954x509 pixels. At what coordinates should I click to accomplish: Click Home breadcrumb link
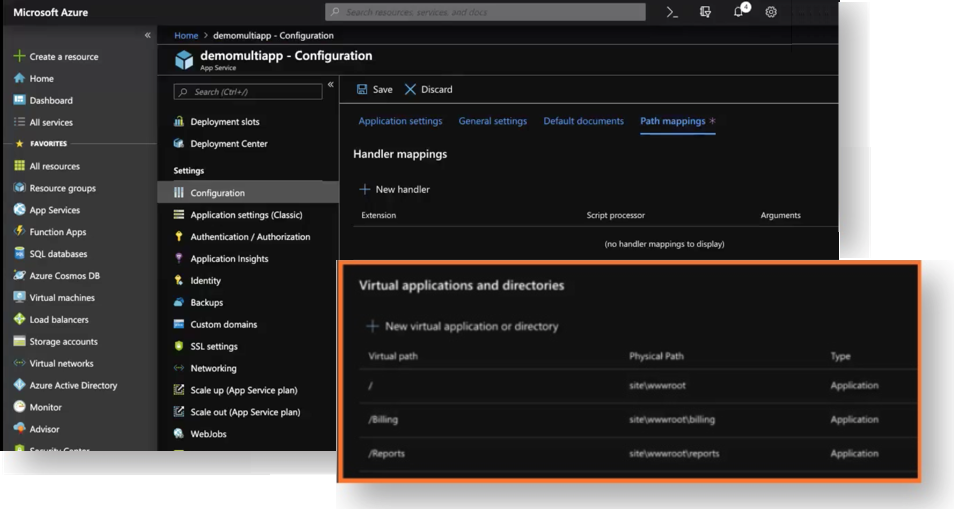186,35
